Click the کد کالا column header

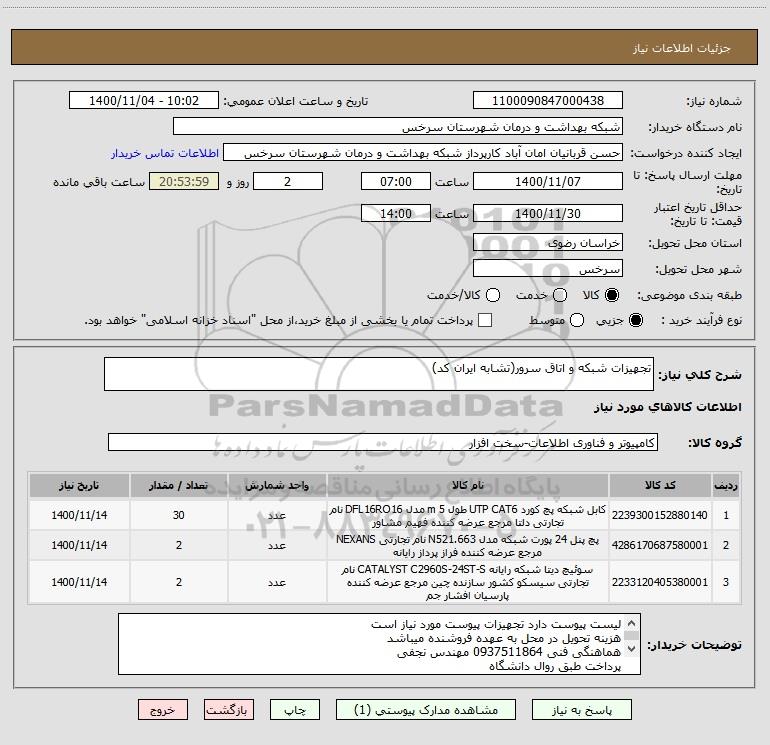tap(660, 485)
